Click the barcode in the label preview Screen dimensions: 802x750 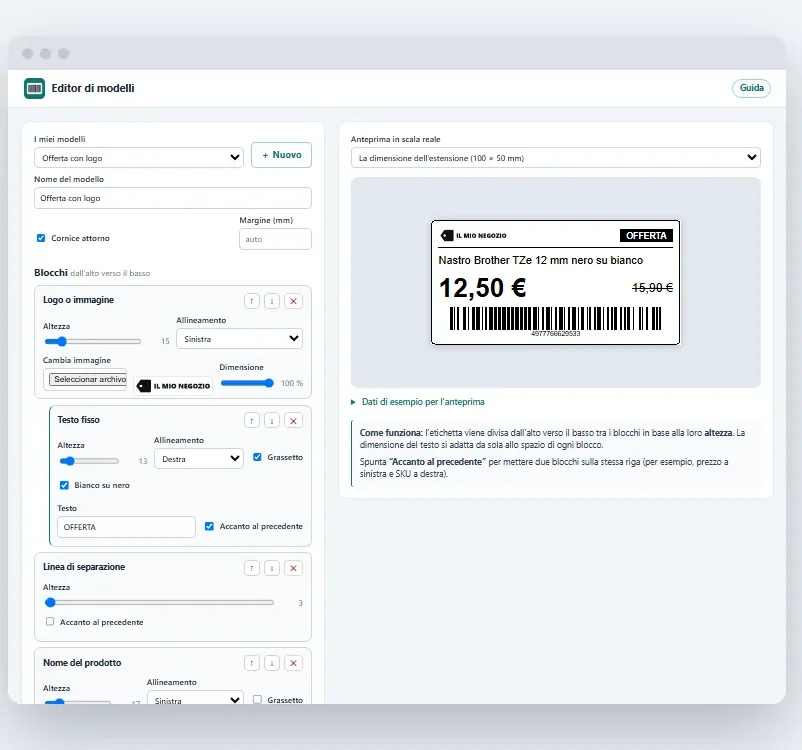tap(555, 319)
